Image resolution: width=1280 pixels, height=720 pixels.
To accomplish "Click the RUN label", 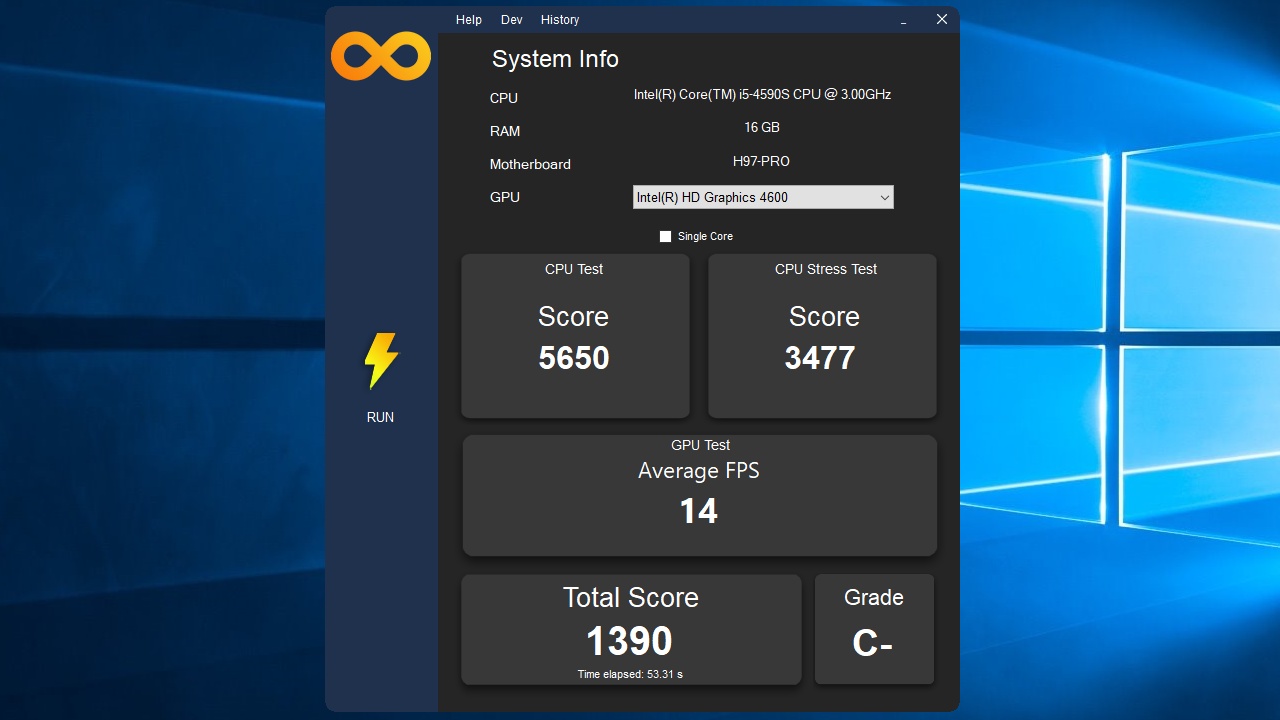I will (380, 417).
